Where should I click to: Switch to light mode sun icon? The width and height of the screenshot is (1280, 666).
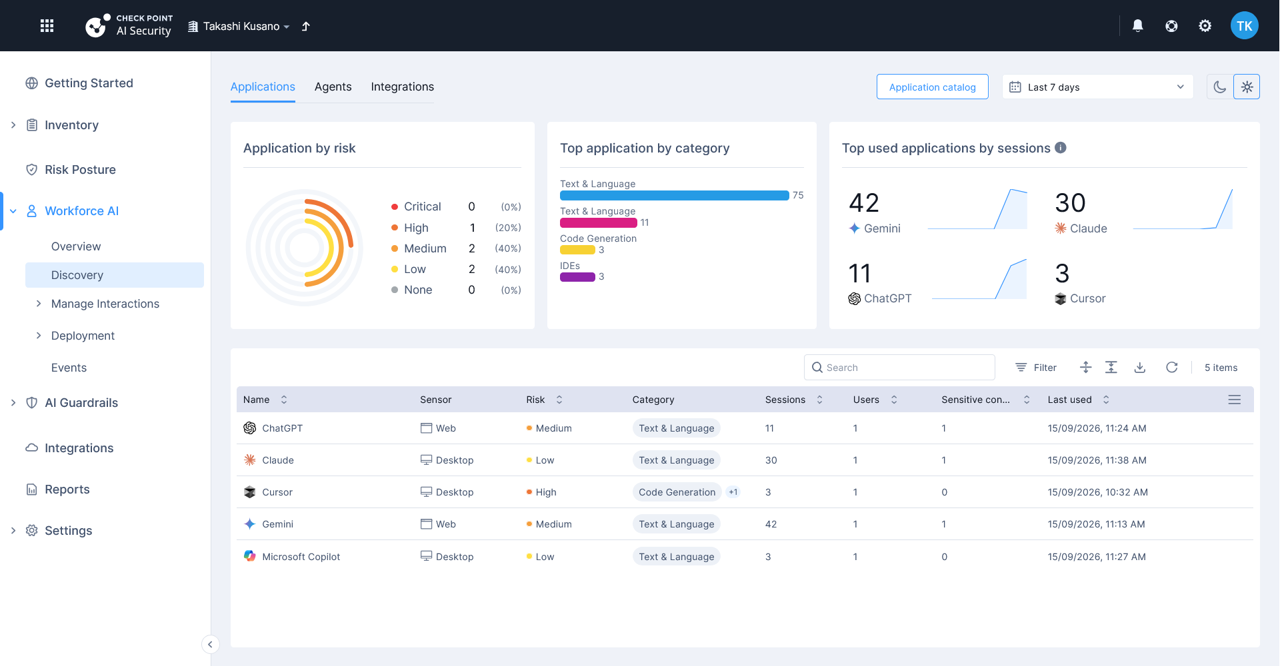[x=1247, y=87]
